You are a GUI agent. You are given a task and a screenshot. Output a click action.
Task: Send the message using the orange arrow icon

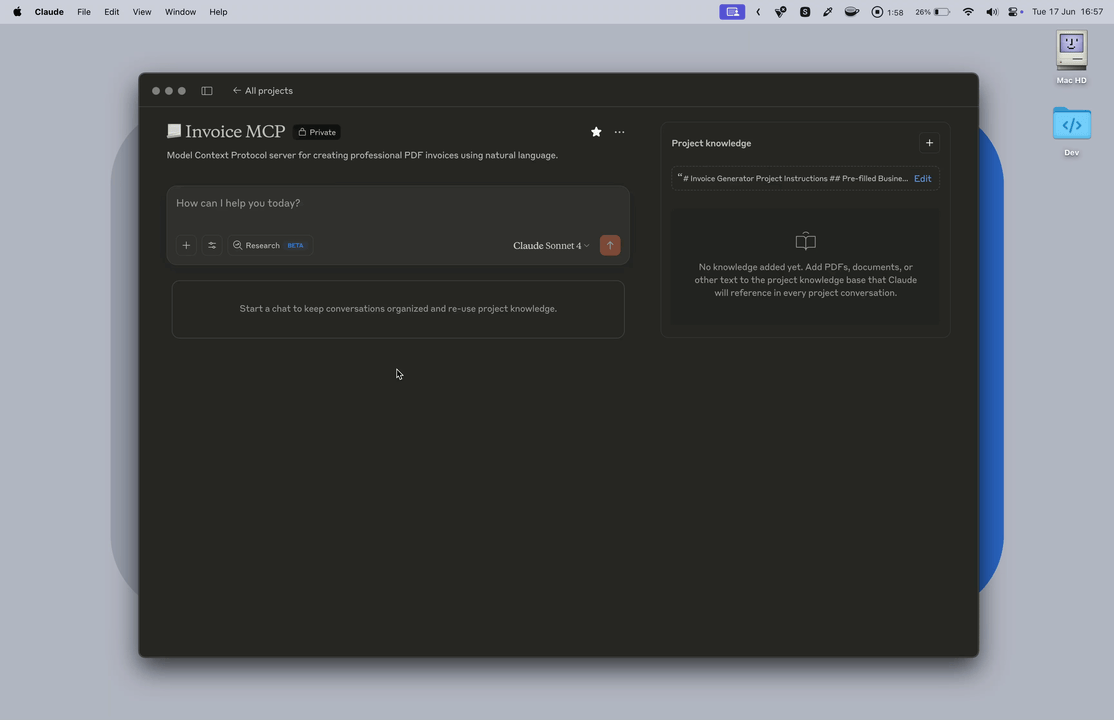click(610, 245)
